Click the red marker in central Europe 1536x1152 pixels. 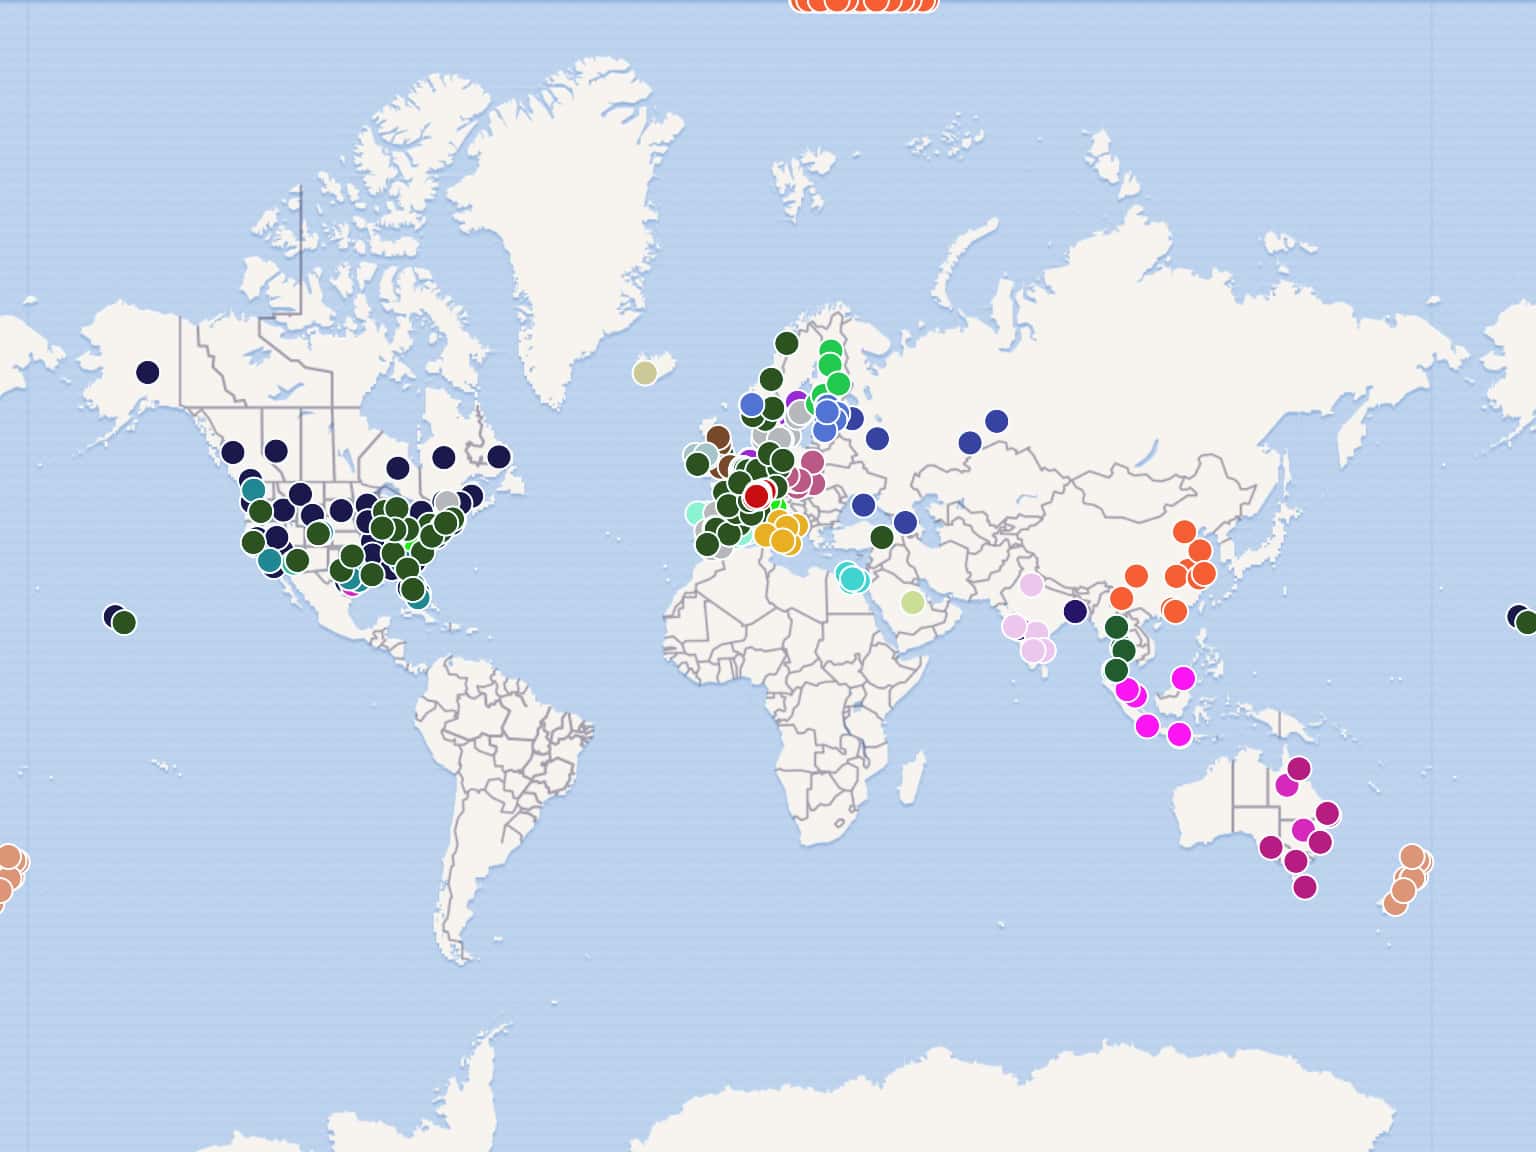click(756, 495)
